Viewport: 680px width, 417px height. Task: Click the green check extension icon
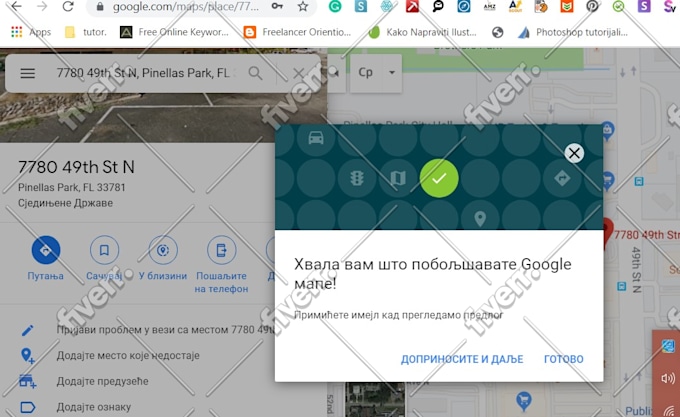tap(618, 6)
